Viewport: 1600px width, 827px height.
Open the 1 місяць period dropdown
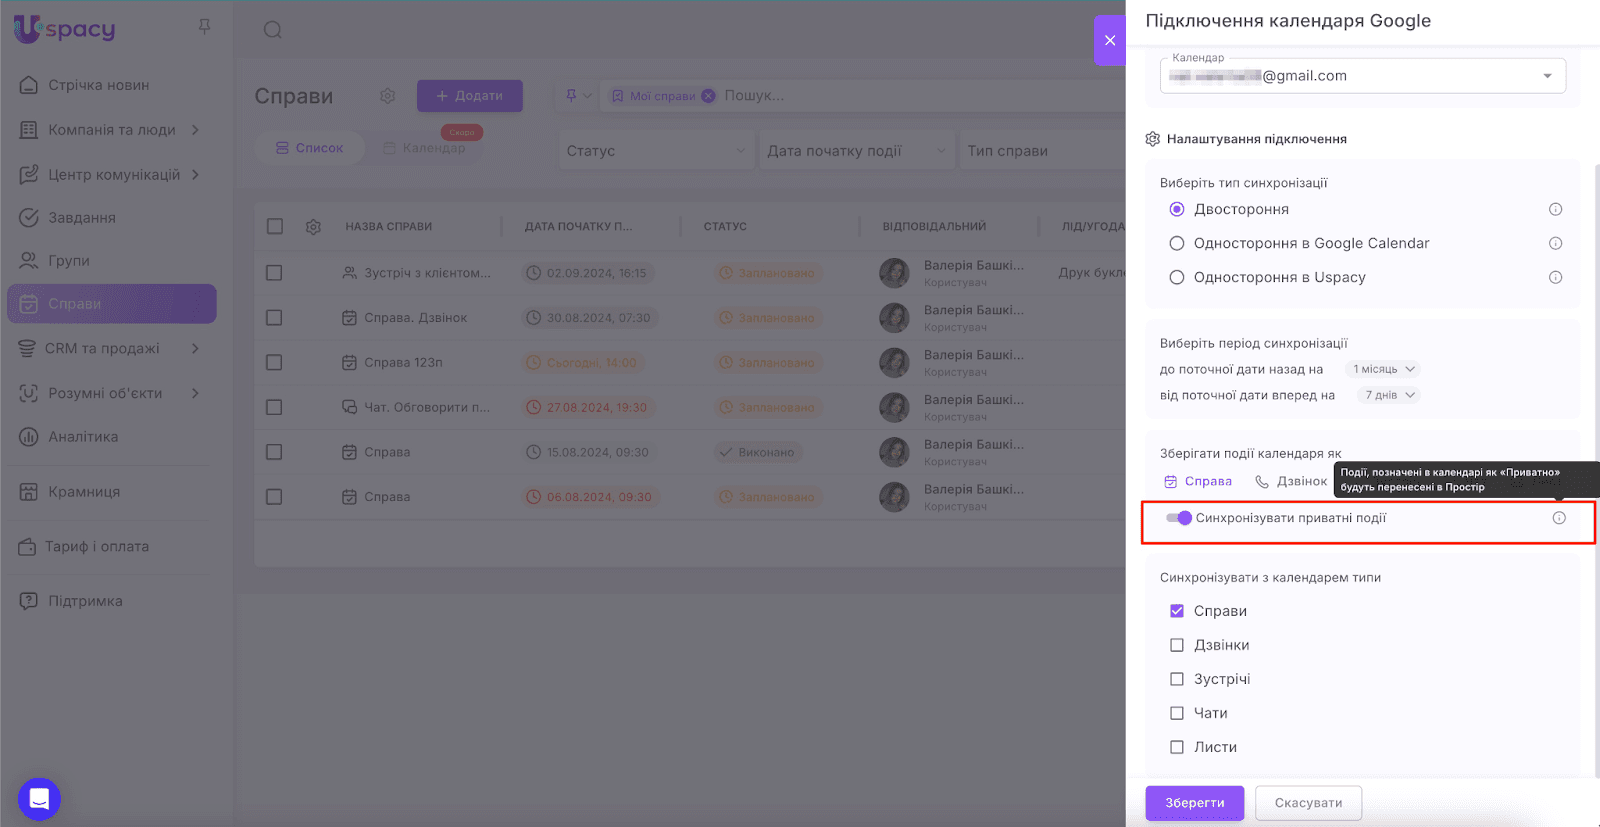click(1384, 369)
